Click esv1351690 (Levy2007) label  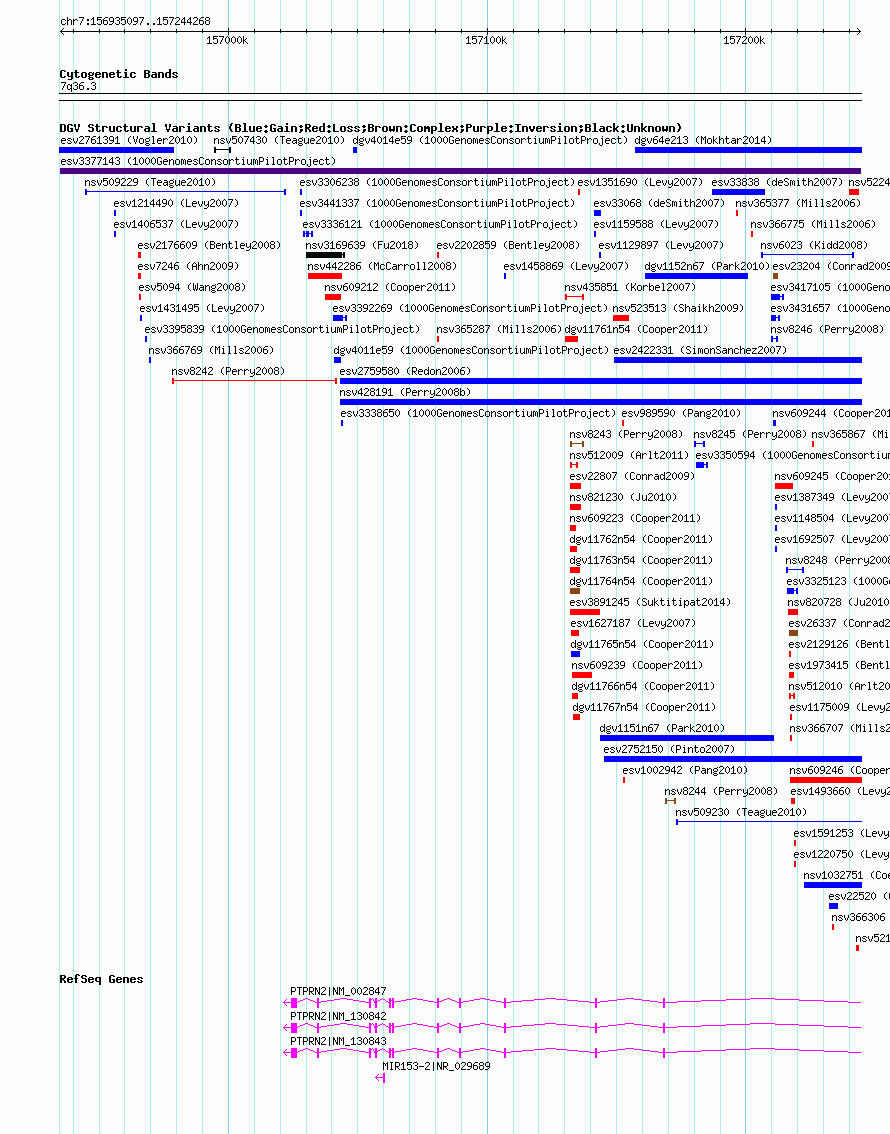(x=641, y=182)
